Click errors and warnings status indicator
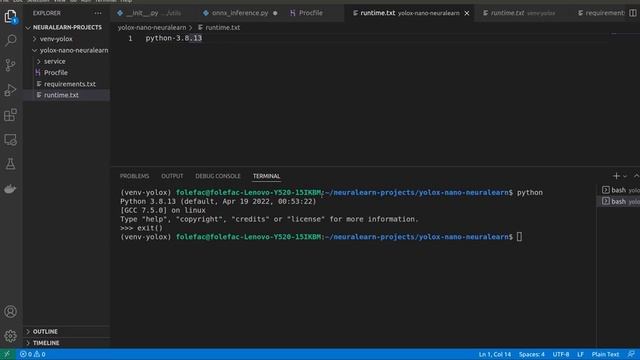The width and height of the screenshot is (640, 360). tap(33, 354)
